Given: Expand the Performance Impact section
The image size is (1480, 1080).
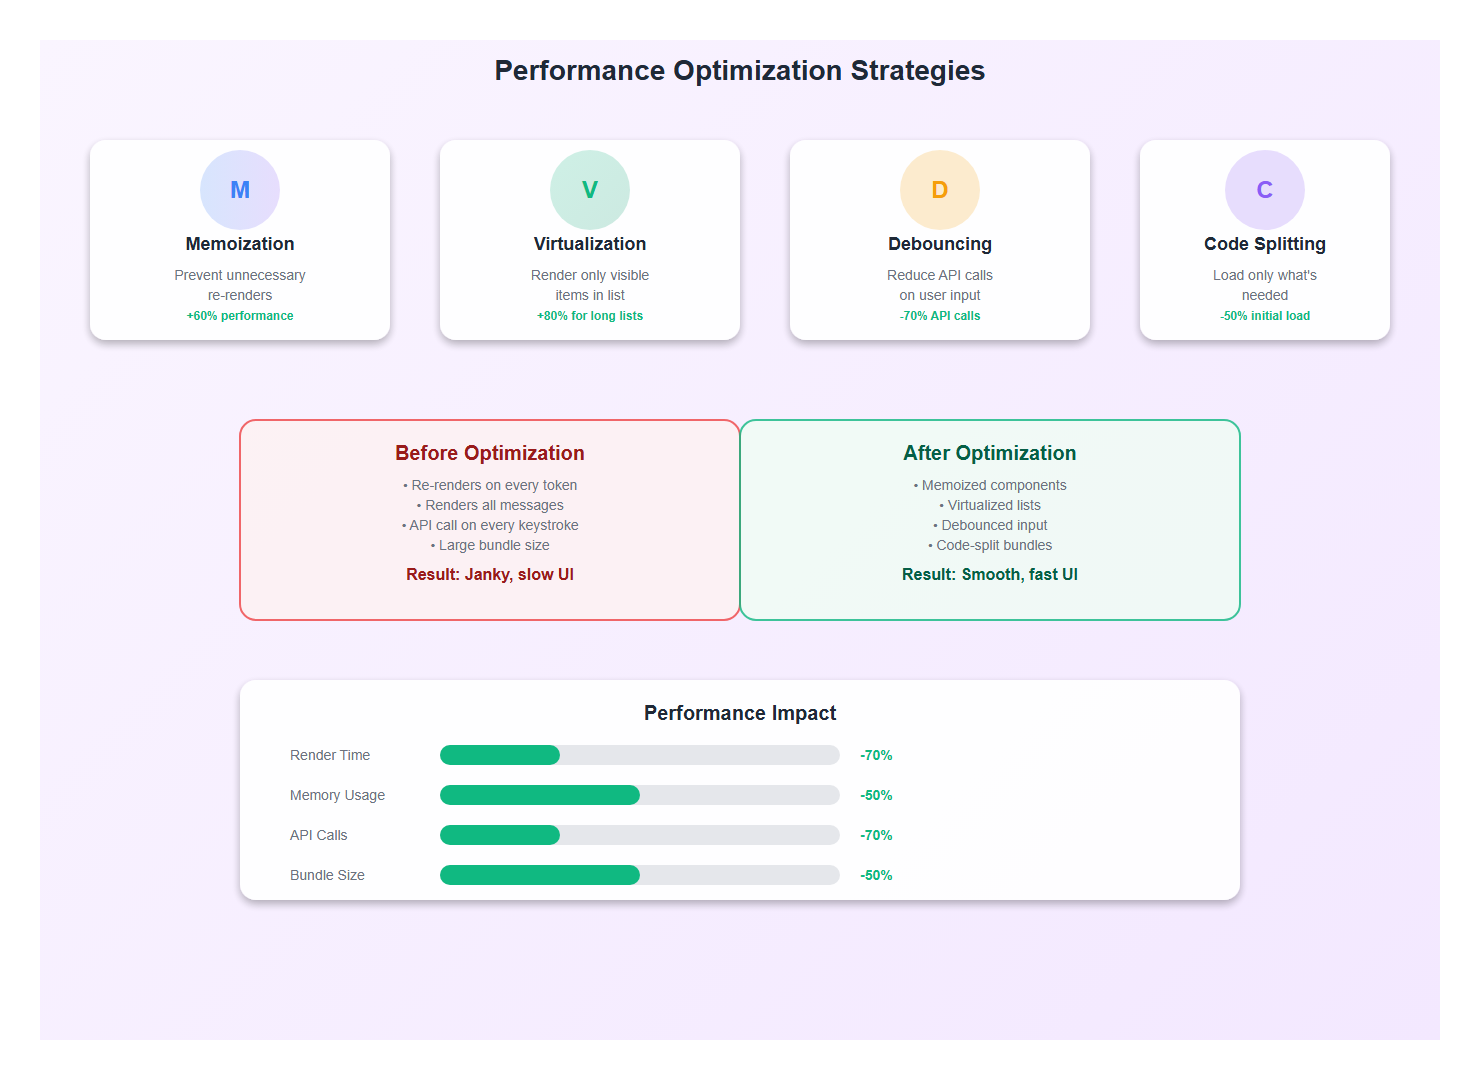Looking at the screenshot, I should click(x=739, y=713).
